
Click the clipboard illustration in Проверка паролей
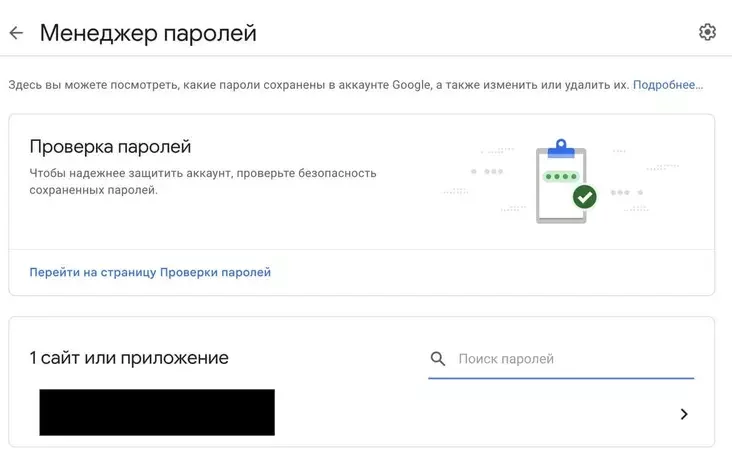[x=562, y=181]
